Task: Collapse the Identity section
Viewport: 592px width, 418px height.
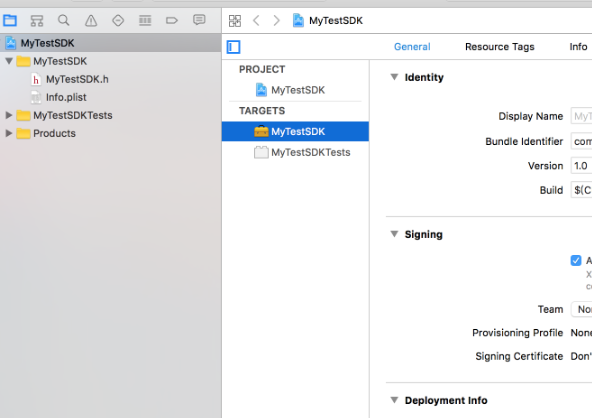Action: click(394, 77)
